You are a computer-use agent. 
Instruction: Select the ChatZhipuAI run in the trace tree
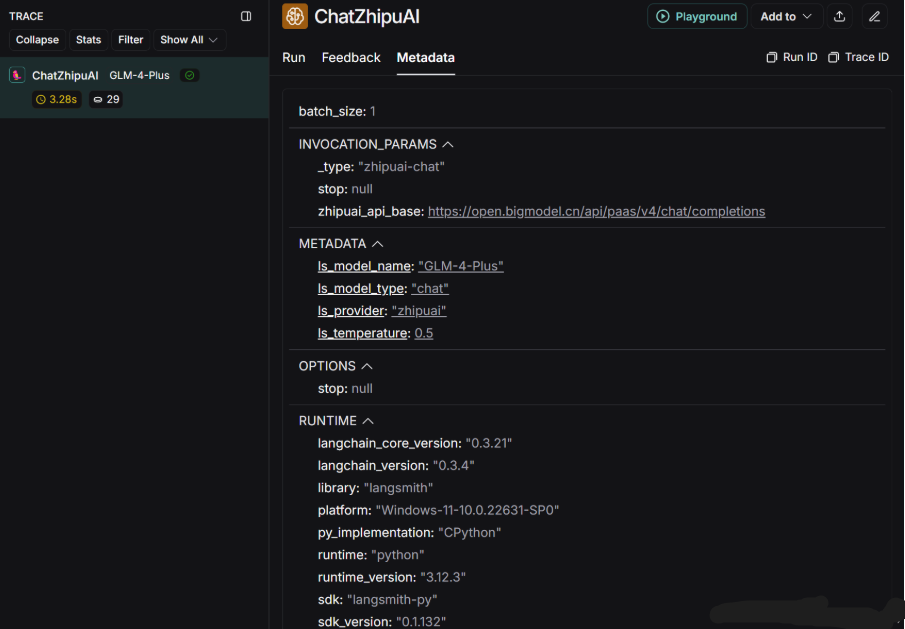tap(134, 88)
